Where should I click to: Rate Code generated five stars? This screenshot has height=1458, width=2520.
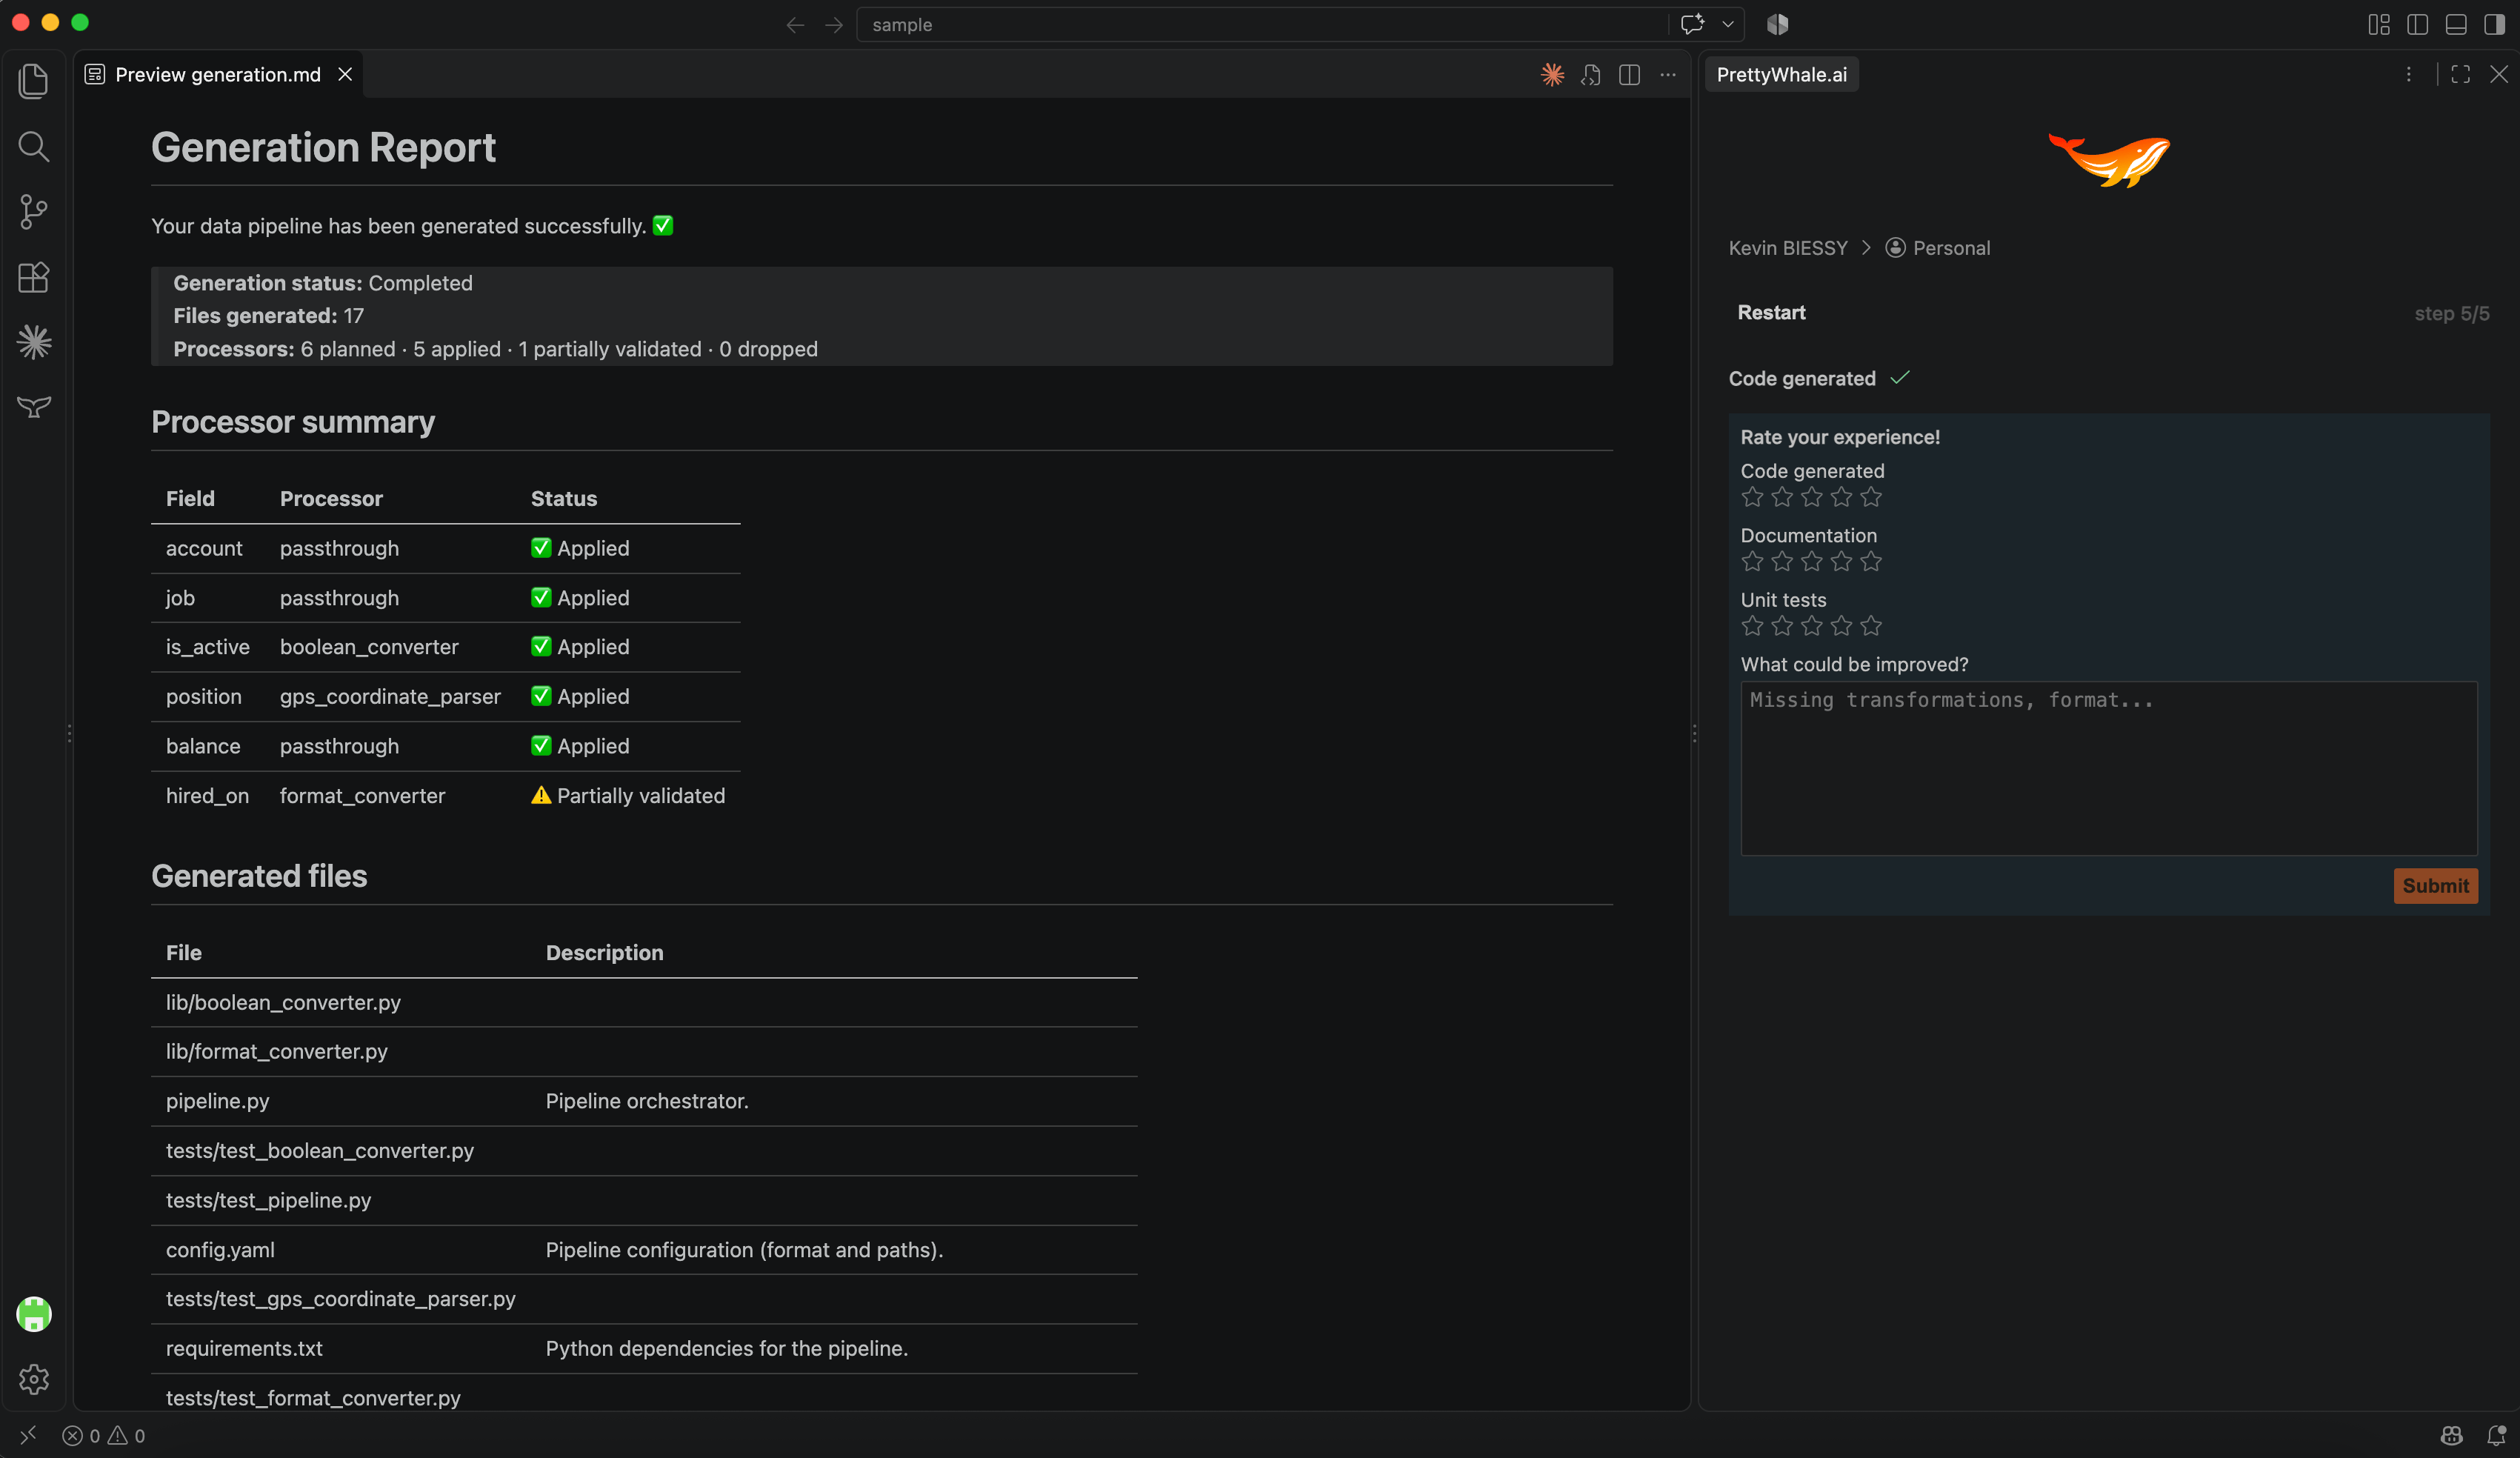click(x=1871, y=497)
